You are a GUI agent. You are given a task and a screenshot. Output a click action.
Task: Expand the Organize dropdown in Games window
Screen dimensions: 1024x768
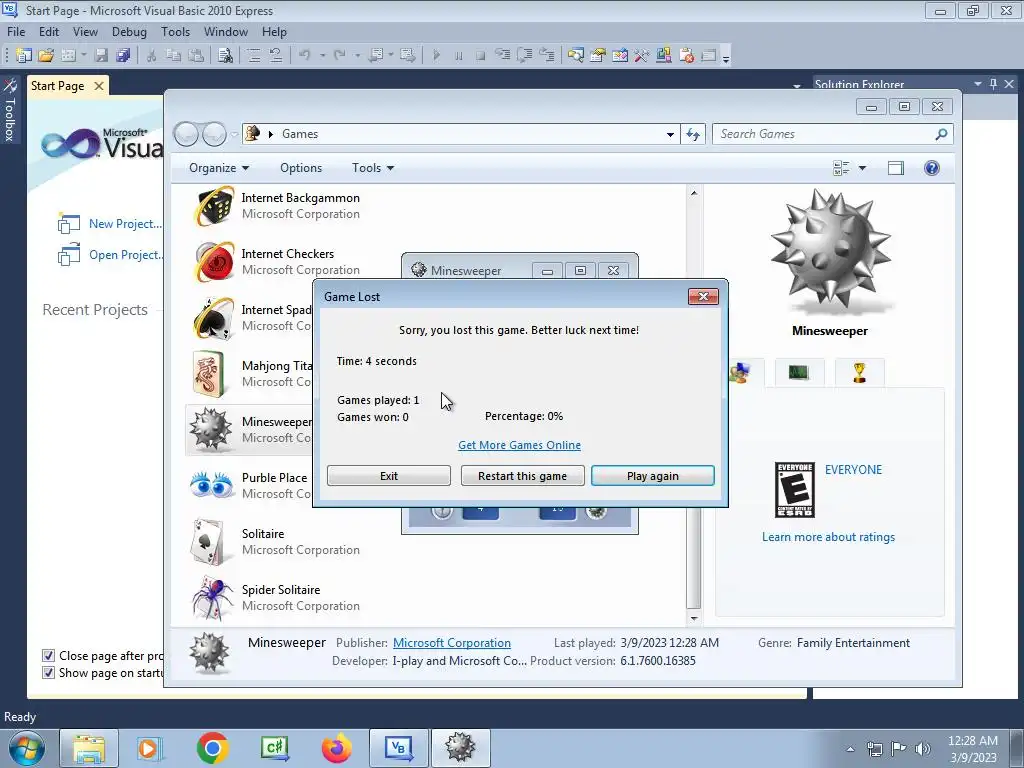coord(219,168)
